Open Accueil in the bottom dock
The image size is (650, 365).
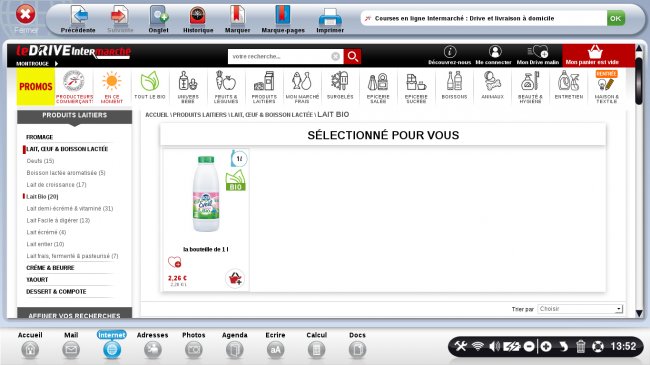point(30,345)
